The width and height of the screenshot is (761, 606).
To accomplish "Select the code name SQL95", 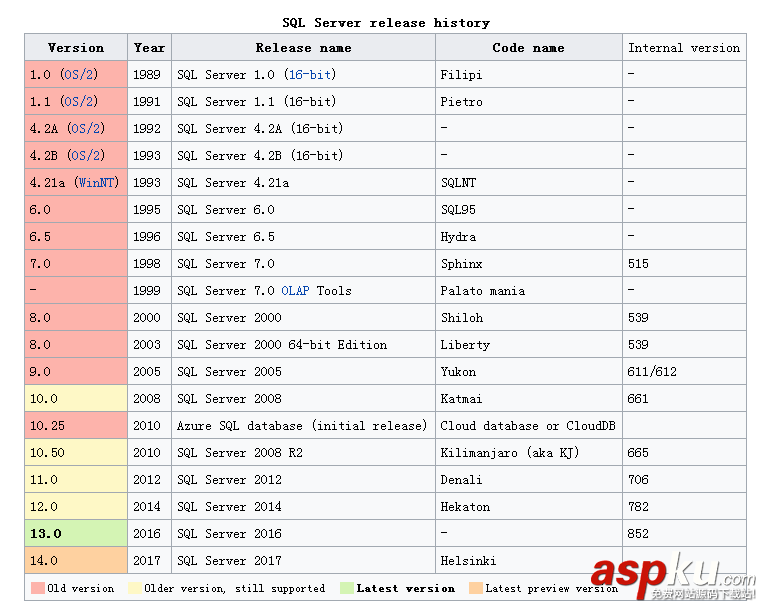I will [x=458, y=210].
